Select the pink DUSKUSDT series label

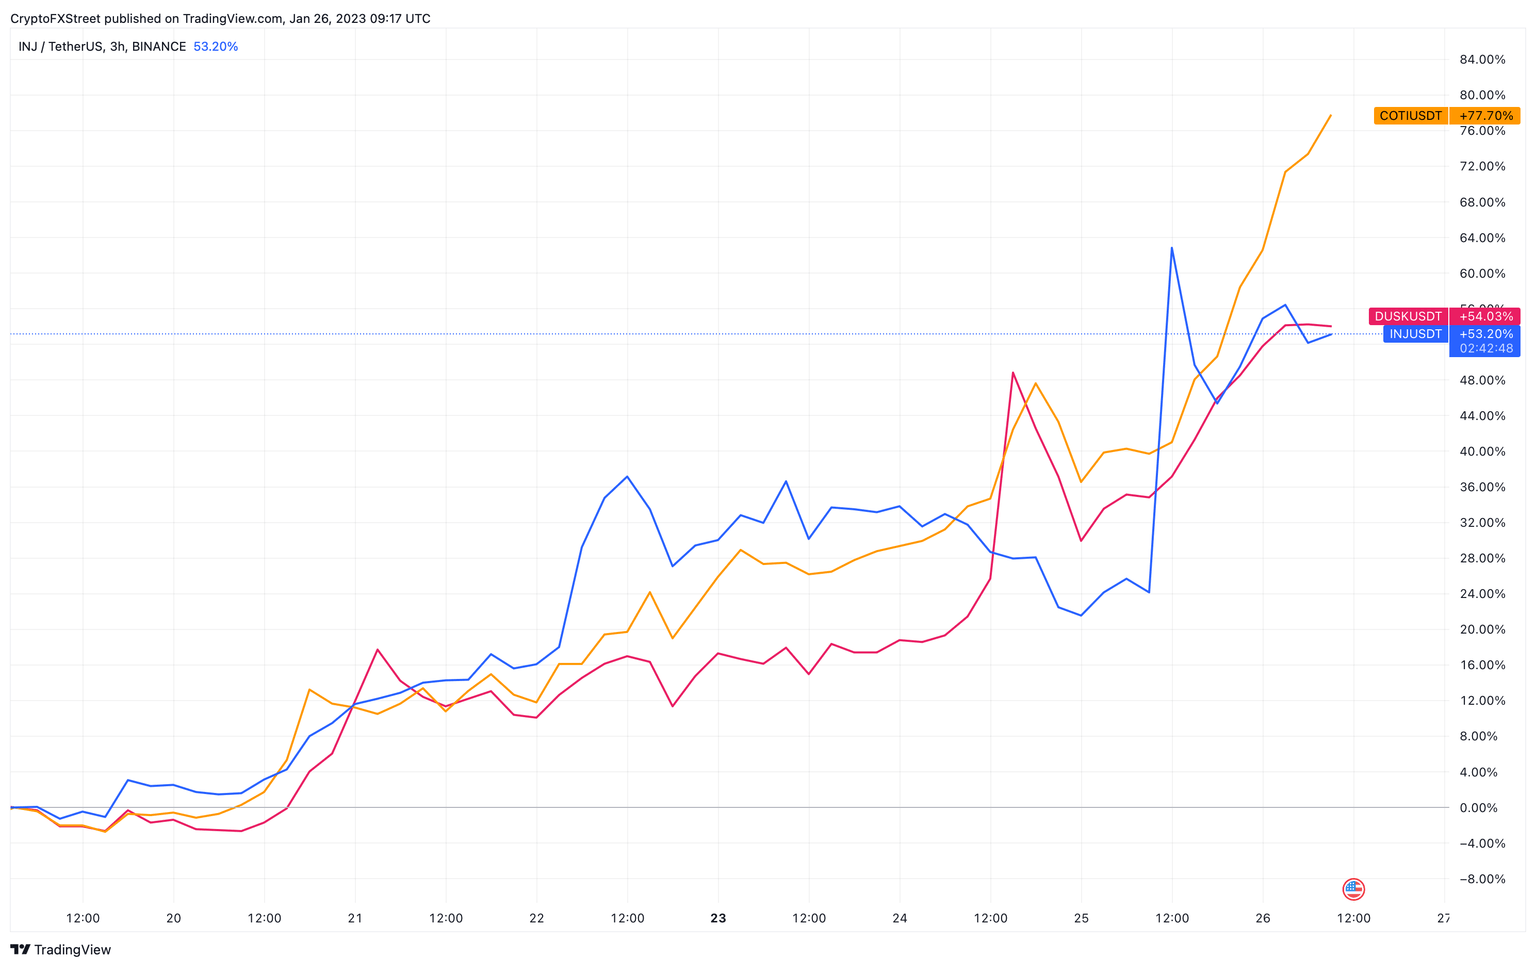(1407, 316)
